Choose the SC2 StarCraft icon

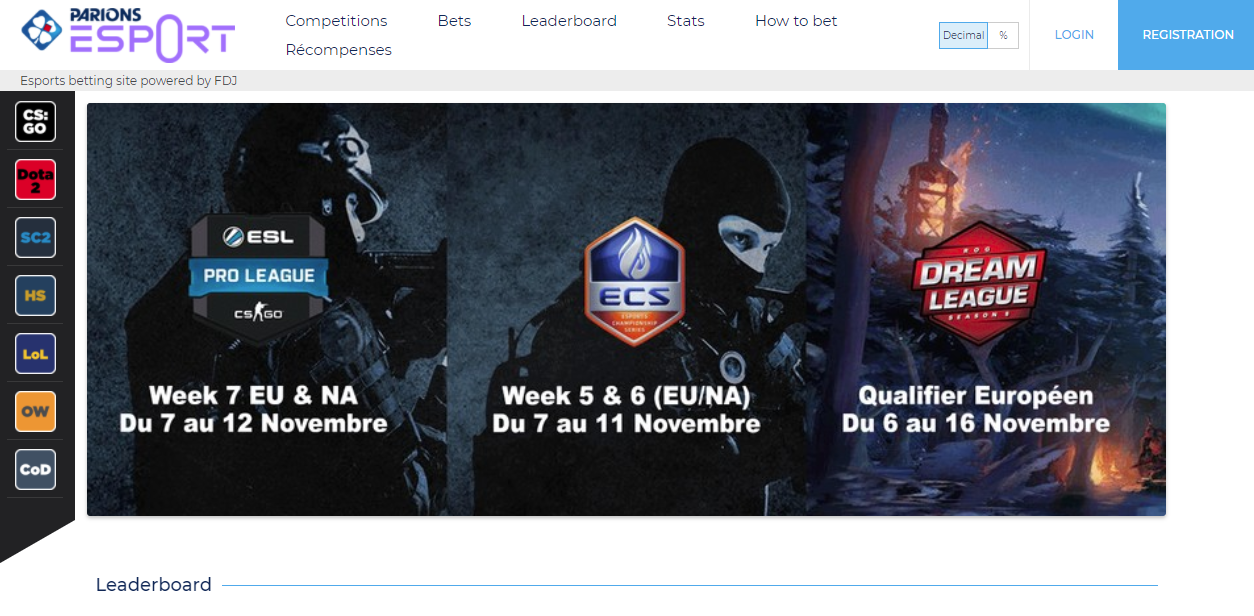[x=35, y=238]
